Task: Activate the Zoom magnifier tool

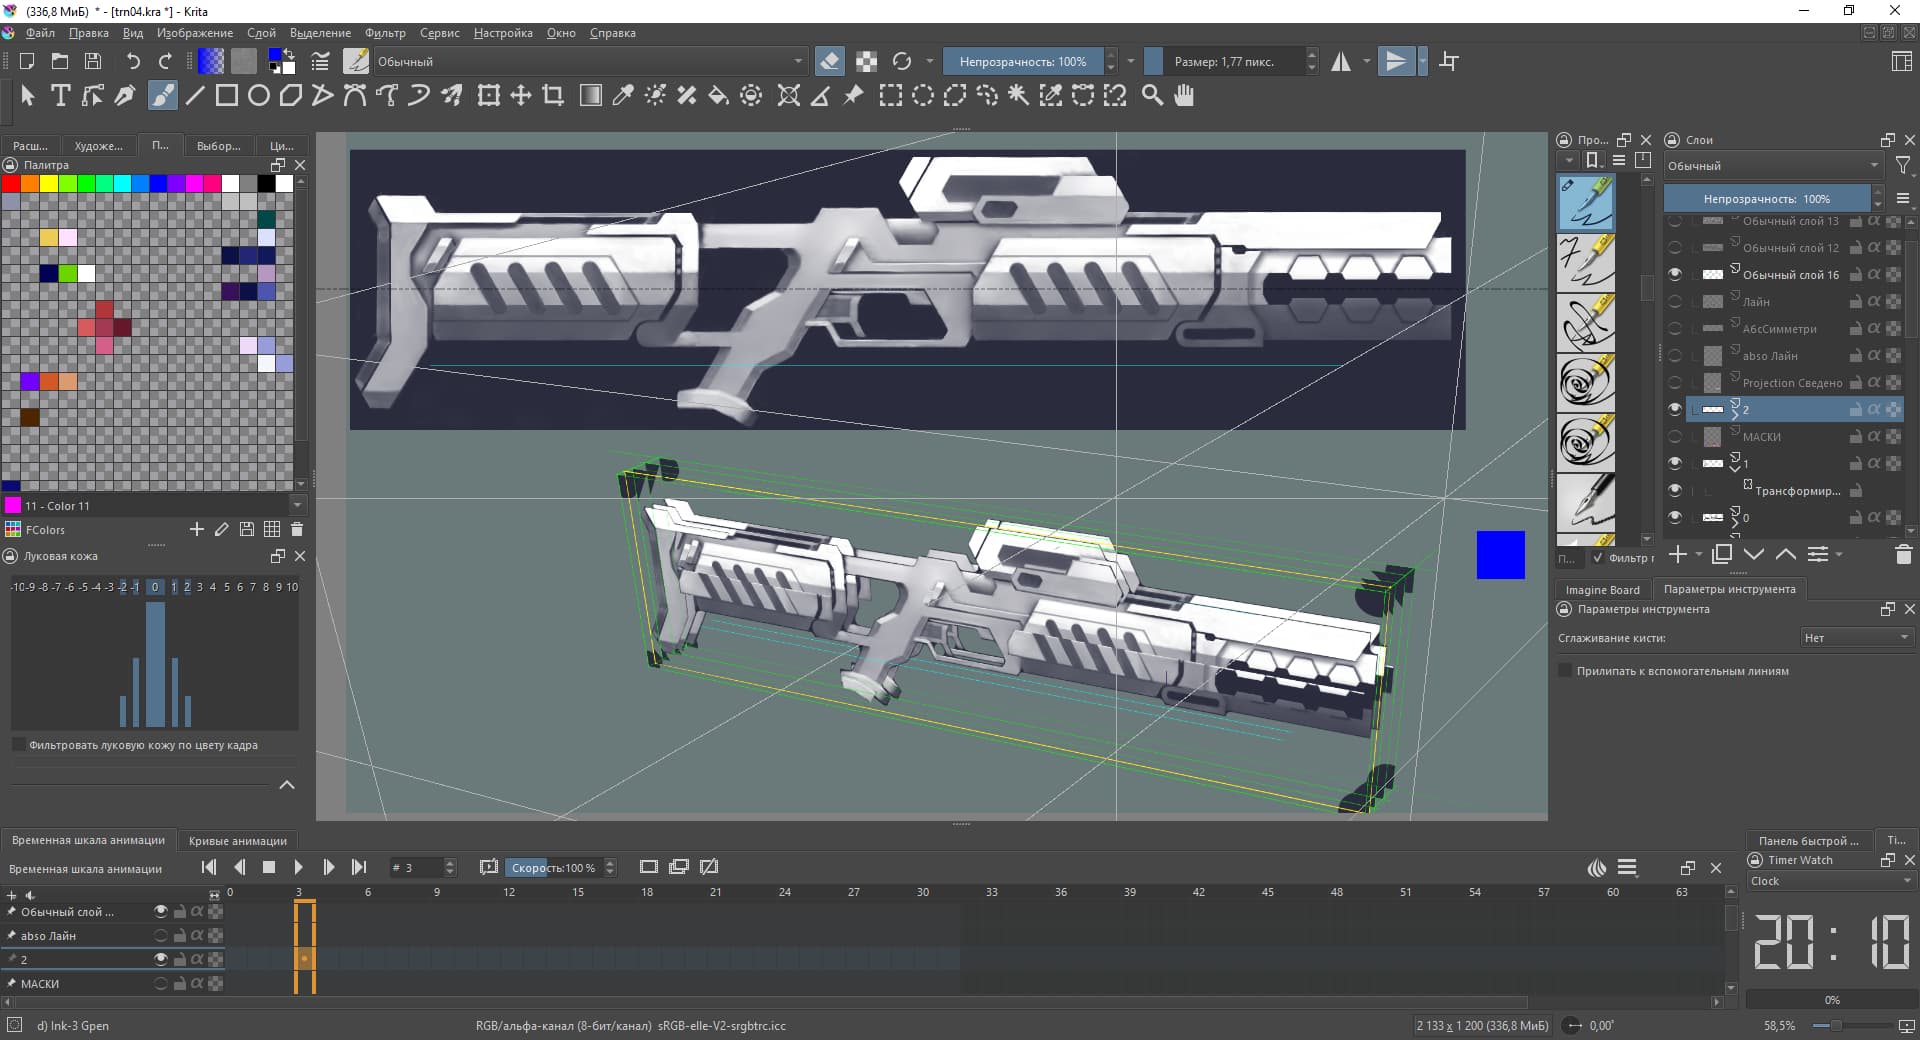Action: (x=1152, y=96)
